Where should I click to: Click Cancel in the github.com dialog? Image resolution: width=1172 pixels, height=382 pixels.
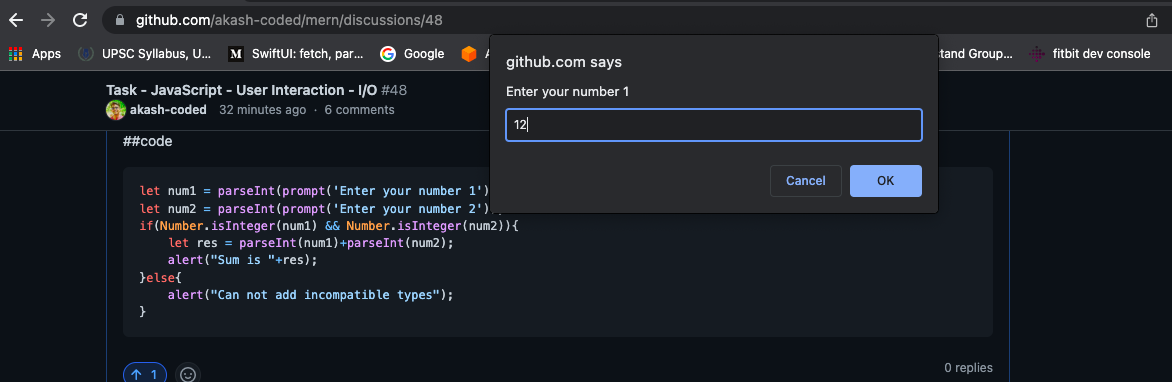(806, 181)
